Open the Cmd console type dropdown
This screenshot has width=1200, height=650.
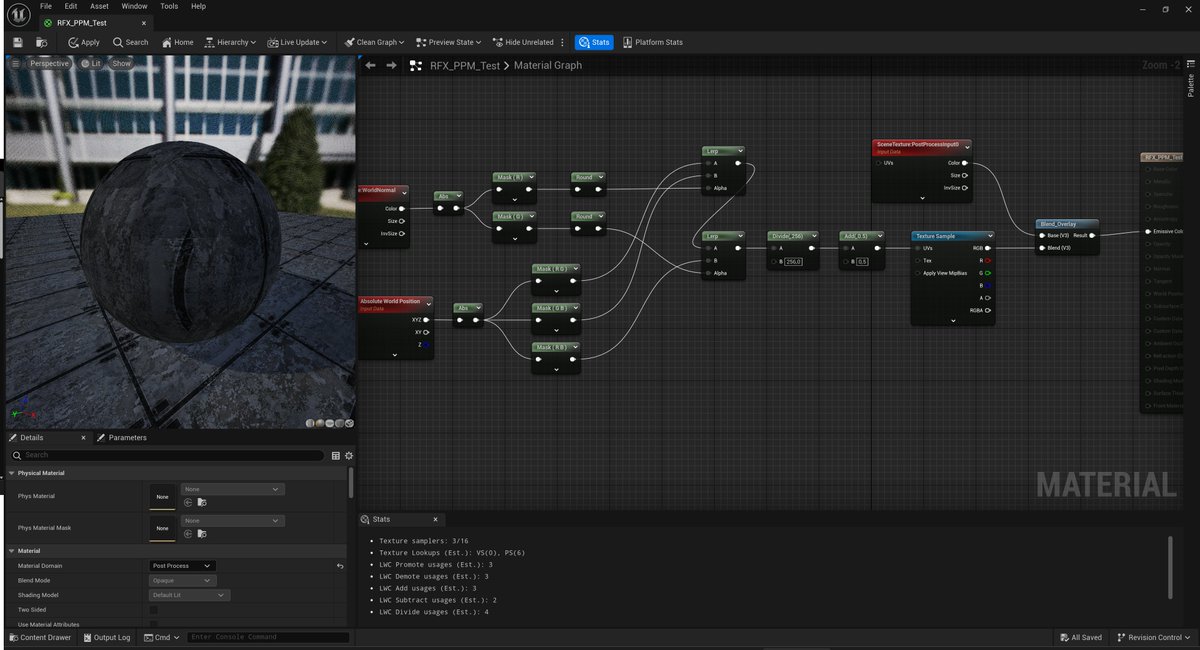point(162,637)
